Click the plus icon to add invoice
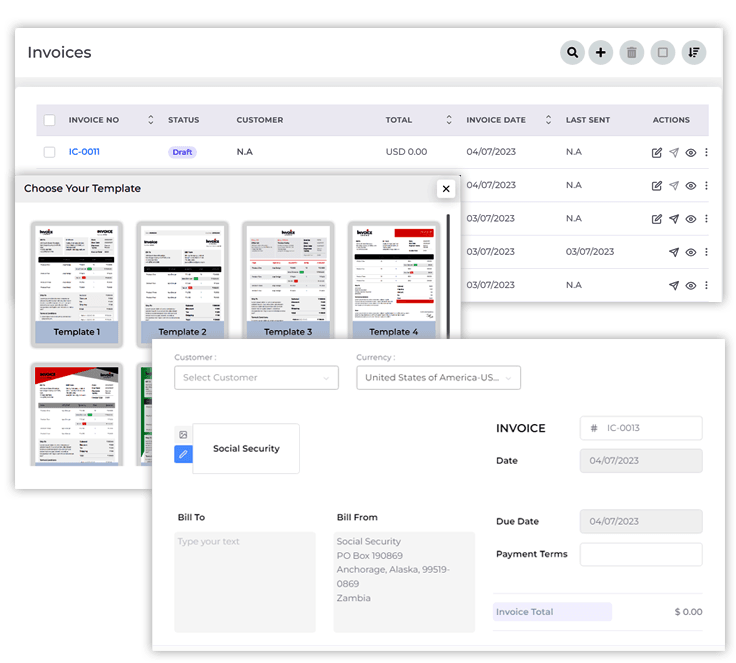Screen dimensions: 736x663 click(x=601, y=53)
